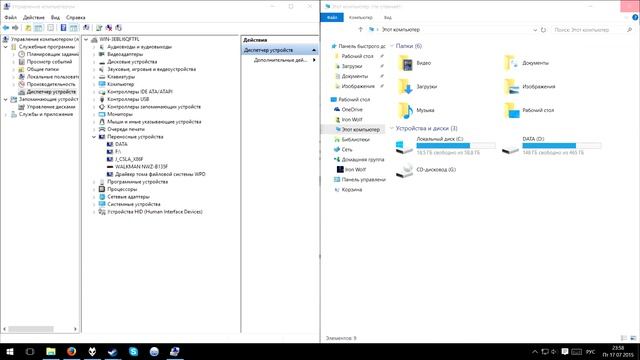Open the Файл menu in Computer Management
Image resolution: width=640 pixels, height=360 pixels.
coord(11,18)
